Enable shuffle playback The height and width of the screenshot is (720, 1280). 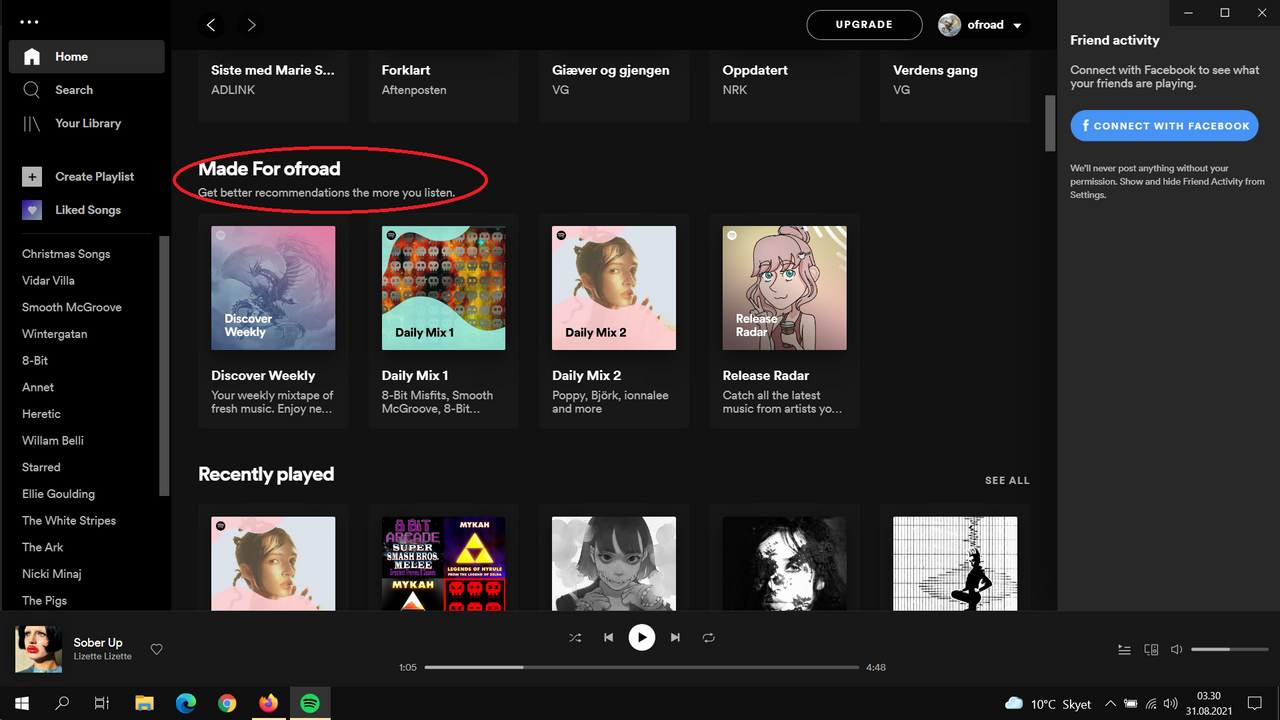click(575, 637)
